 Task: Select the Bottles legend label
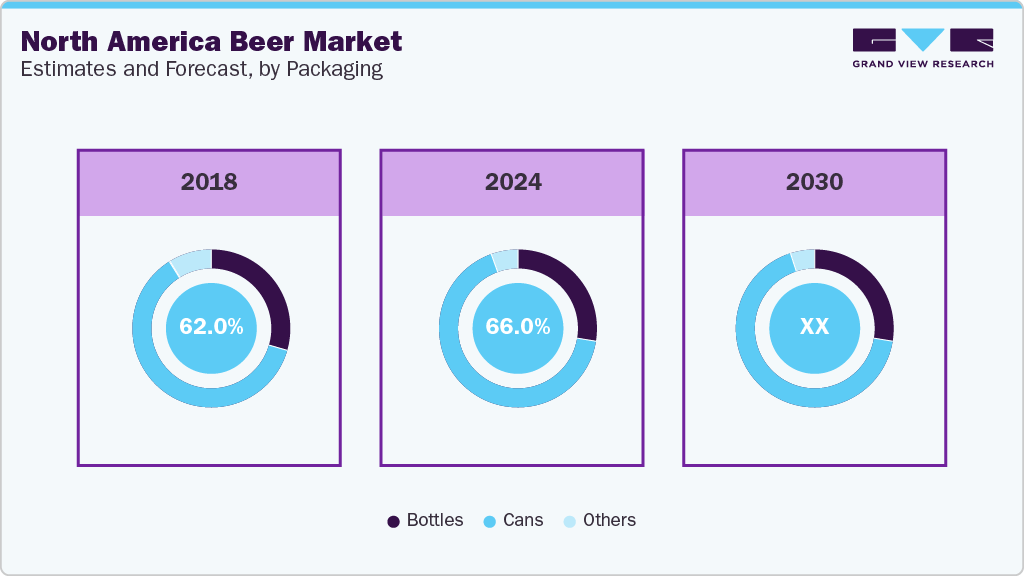(435, 520)
